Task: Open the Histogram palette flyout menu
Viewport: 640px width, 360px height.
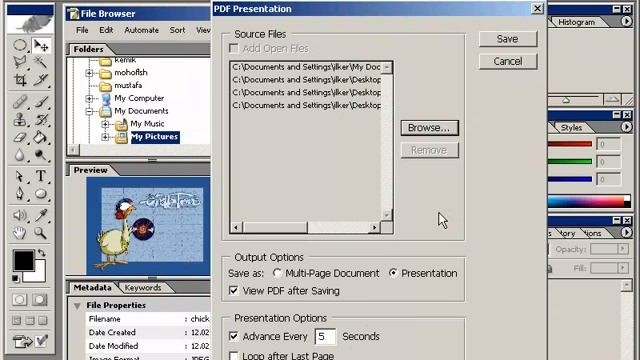Action: [x=627, y=21]
